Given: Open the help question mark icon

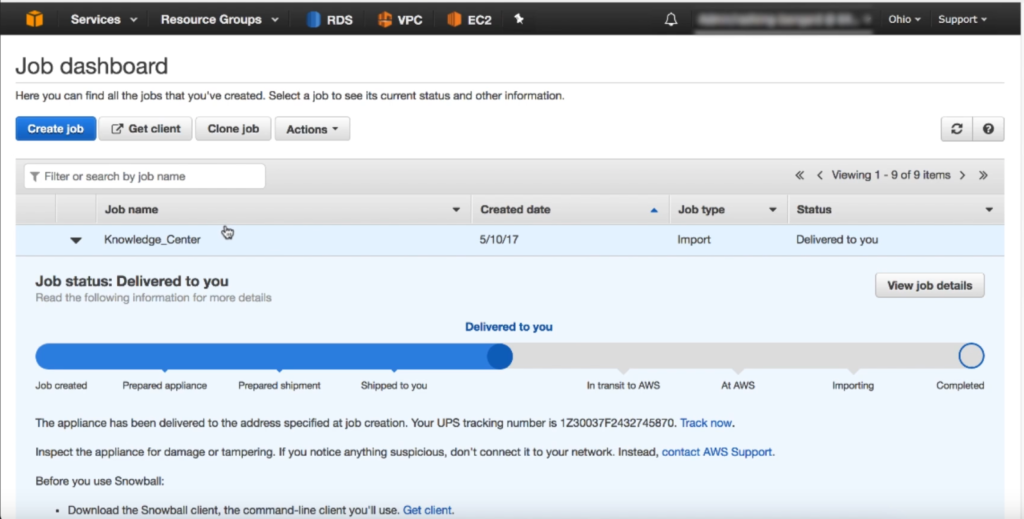Looking at the screenshot, I should 988,129.
